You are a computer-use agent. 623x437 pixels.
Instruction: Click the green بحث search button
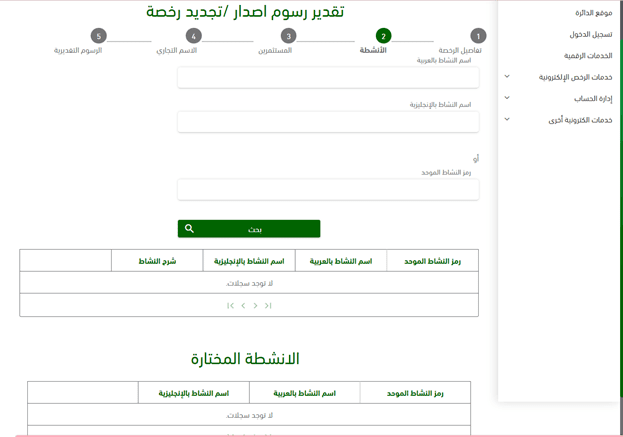(x=249, y=229)
